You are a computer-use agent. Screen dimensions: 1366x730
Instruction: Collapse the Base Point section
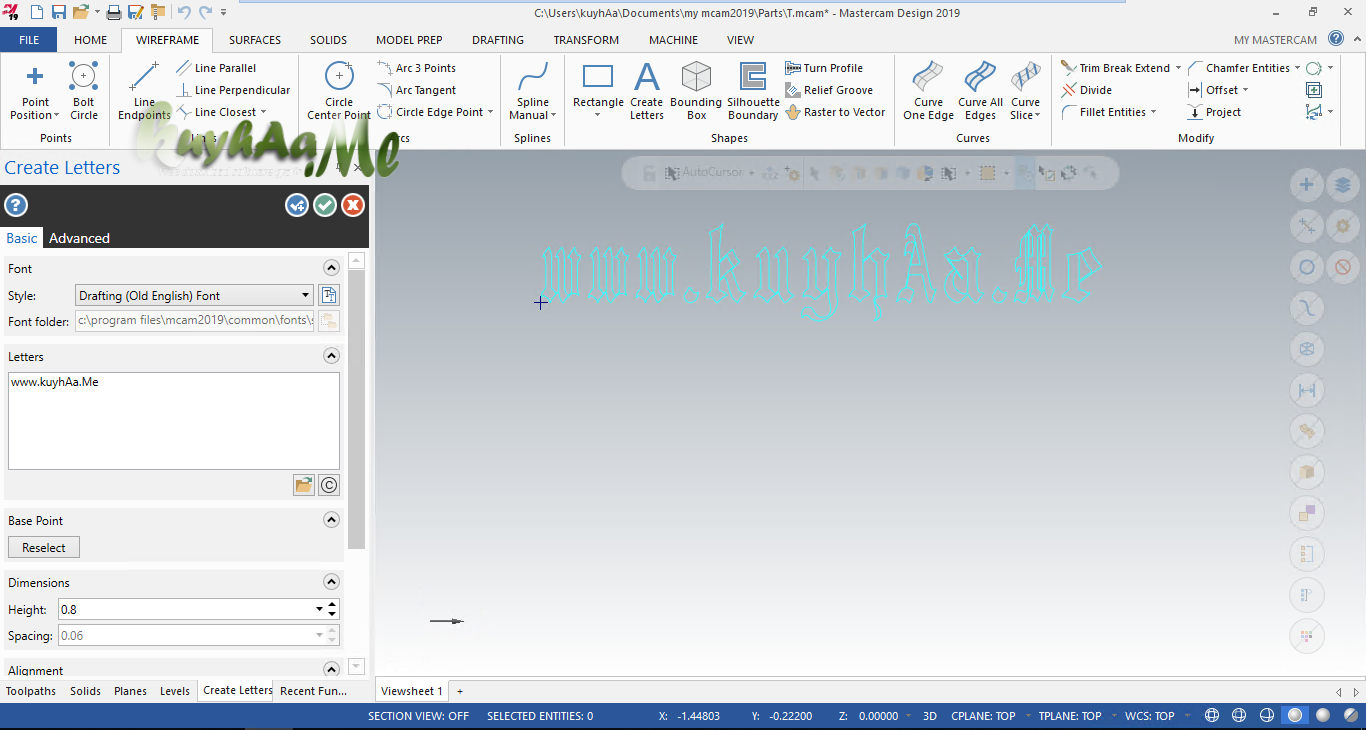[331, 520]
